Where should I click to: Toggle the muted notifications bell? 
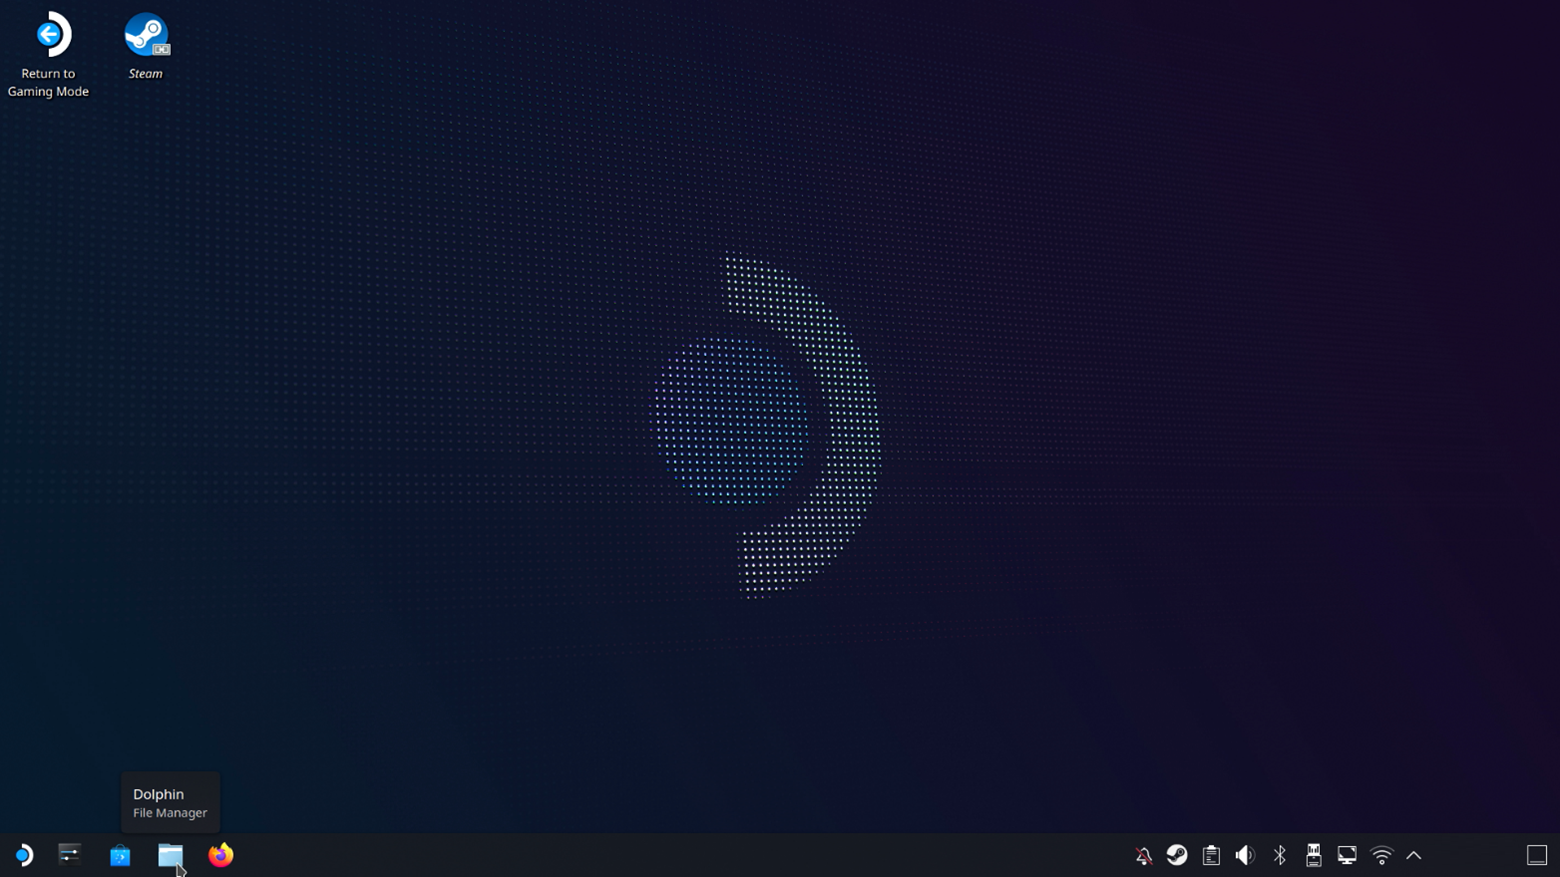coord(1144,855)
